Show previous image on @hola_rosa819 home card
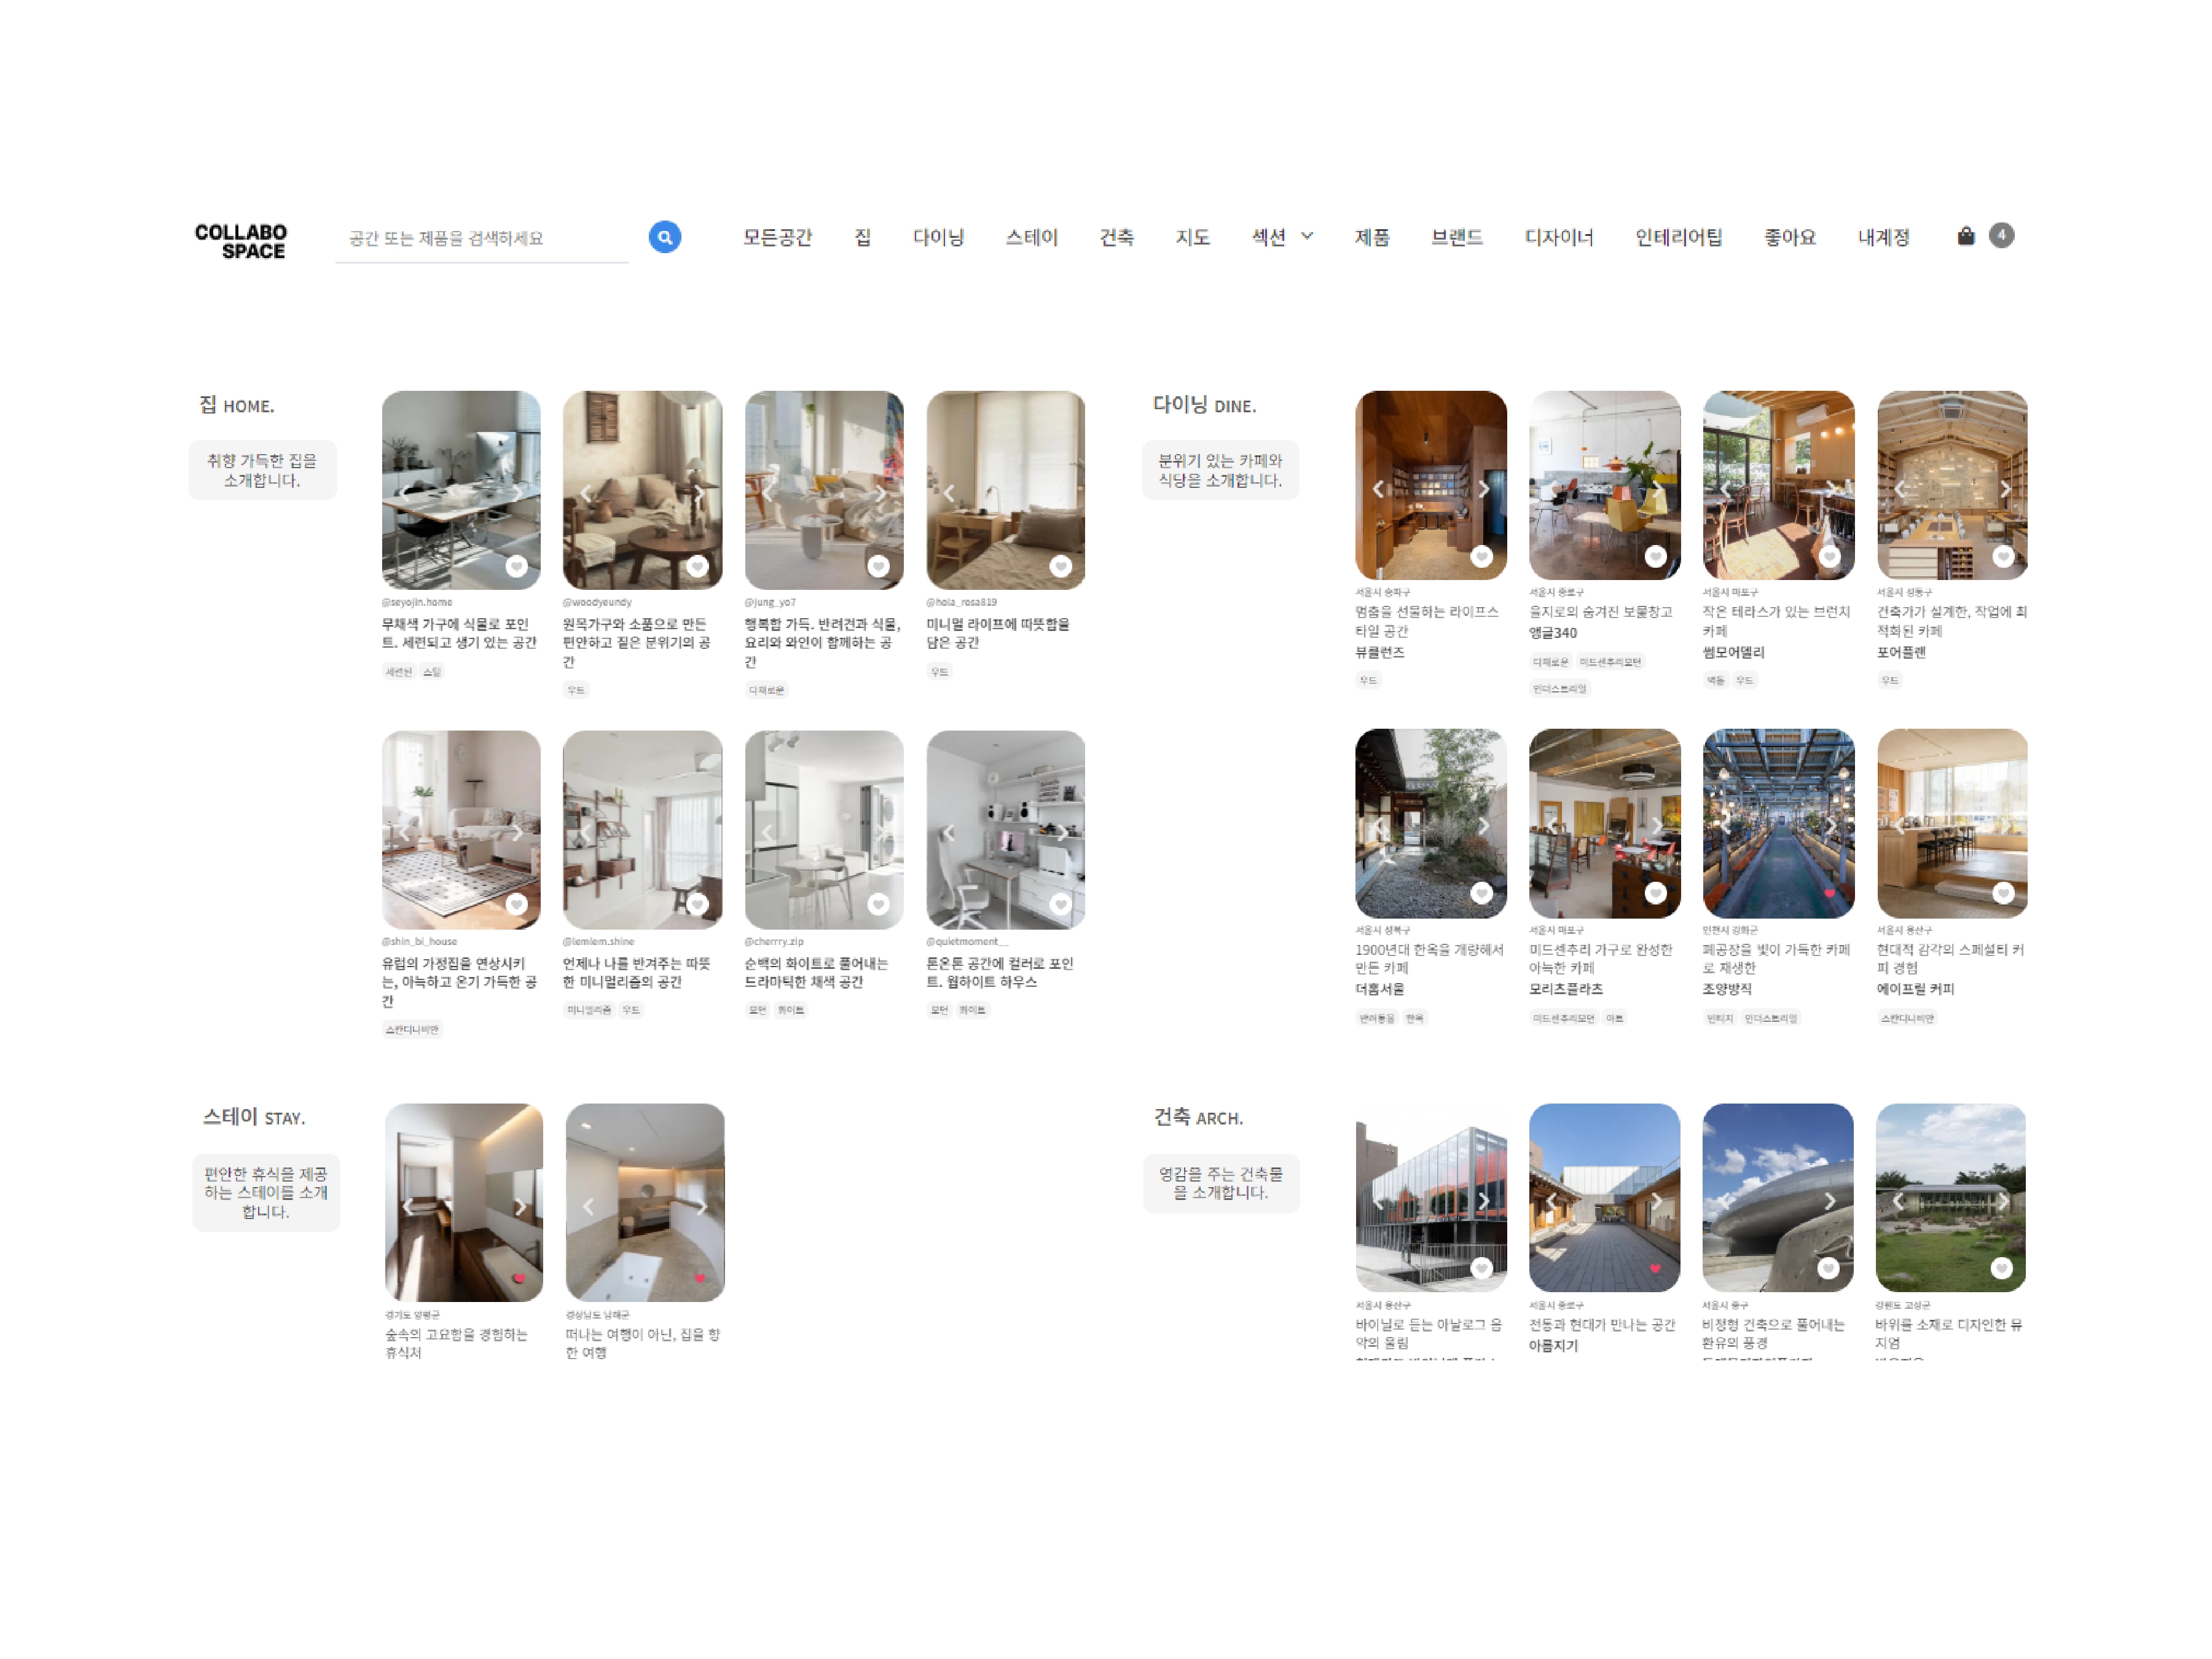The height and width of the screenshot is (1659, 2212). [x=949, y=492]
